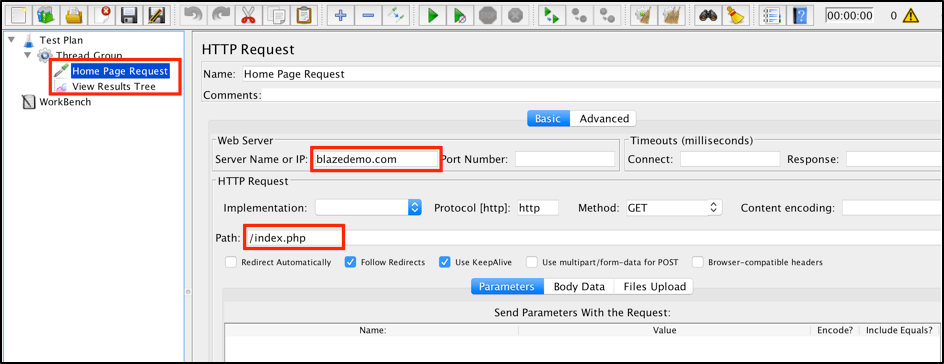944x364 pixels.
Task: Click the Path input field
Action: click(x=592, y=238)
